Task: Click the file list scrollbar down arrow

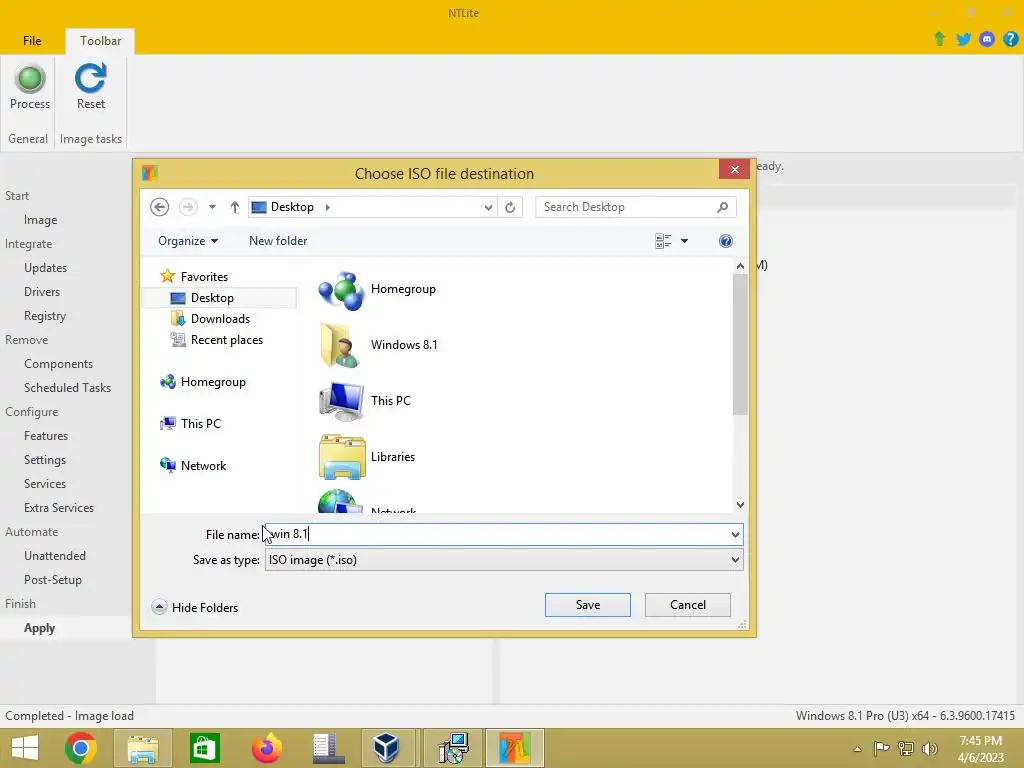Action: (740, 504)
